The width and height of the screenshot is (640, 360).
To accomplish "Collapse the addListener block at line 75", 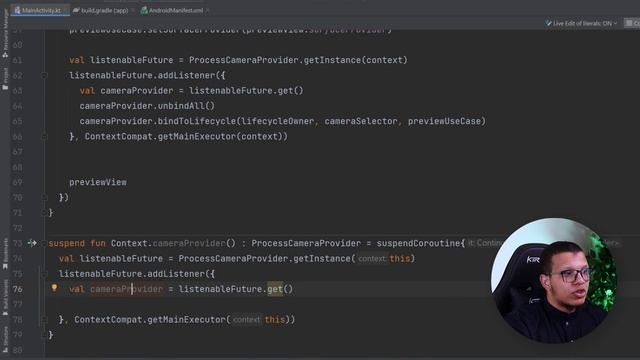I will [44, 274].
